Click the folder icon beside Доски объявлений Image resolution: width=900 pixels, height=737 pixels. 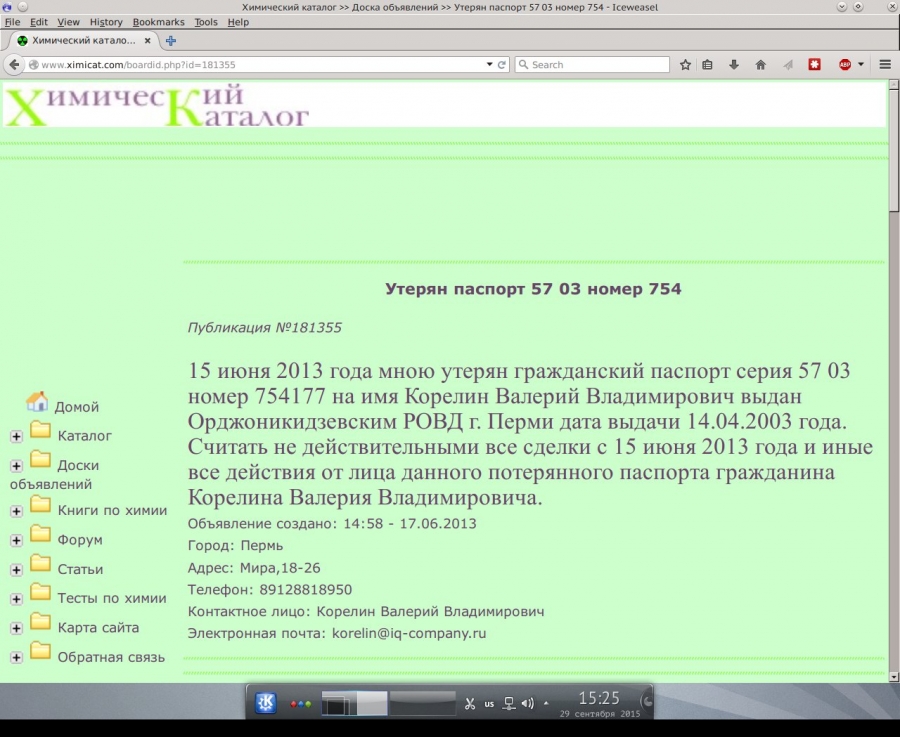pos(40,459)
